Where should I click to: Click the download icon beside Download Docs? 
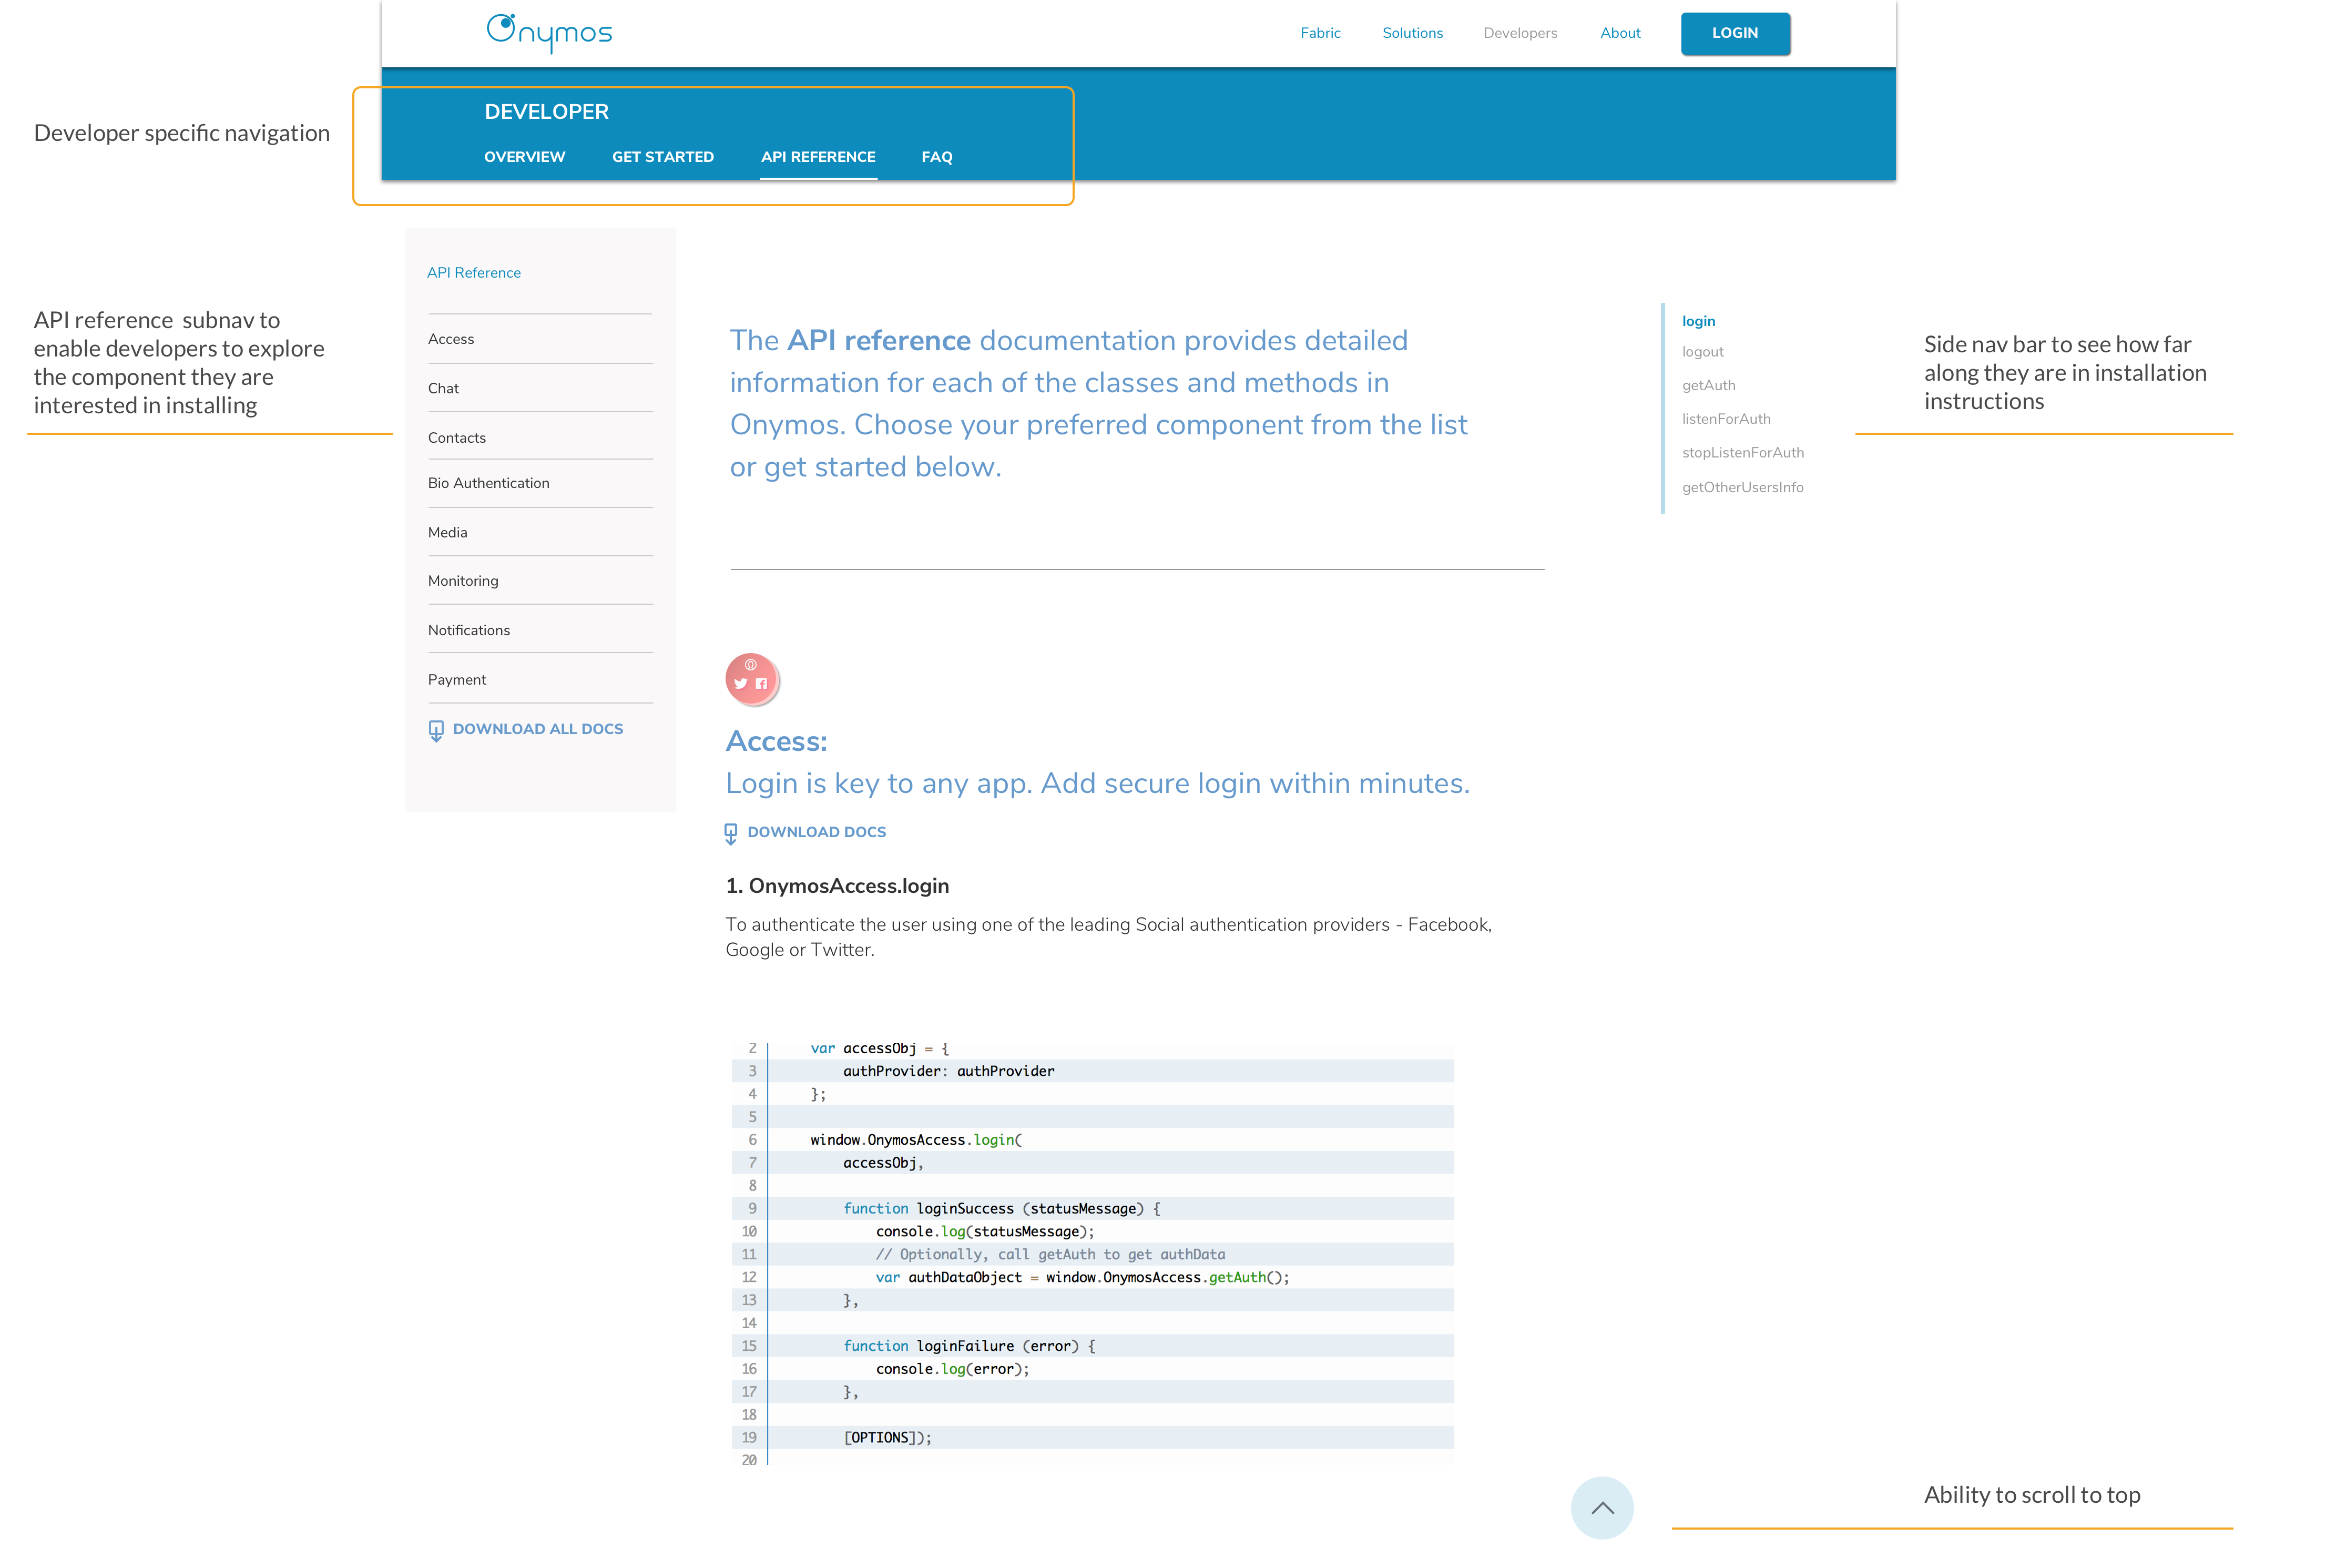pyautogui.click(x=731, y=834)
